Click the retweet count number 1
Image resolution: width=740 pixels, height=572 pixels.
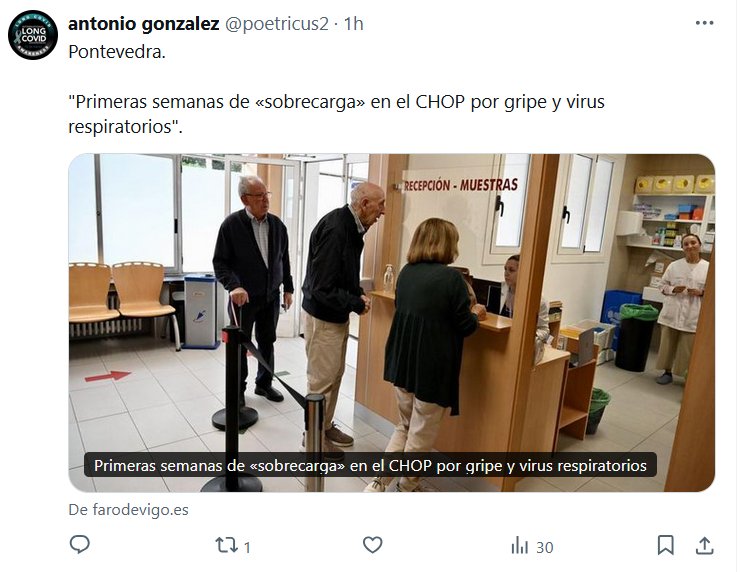247,547
